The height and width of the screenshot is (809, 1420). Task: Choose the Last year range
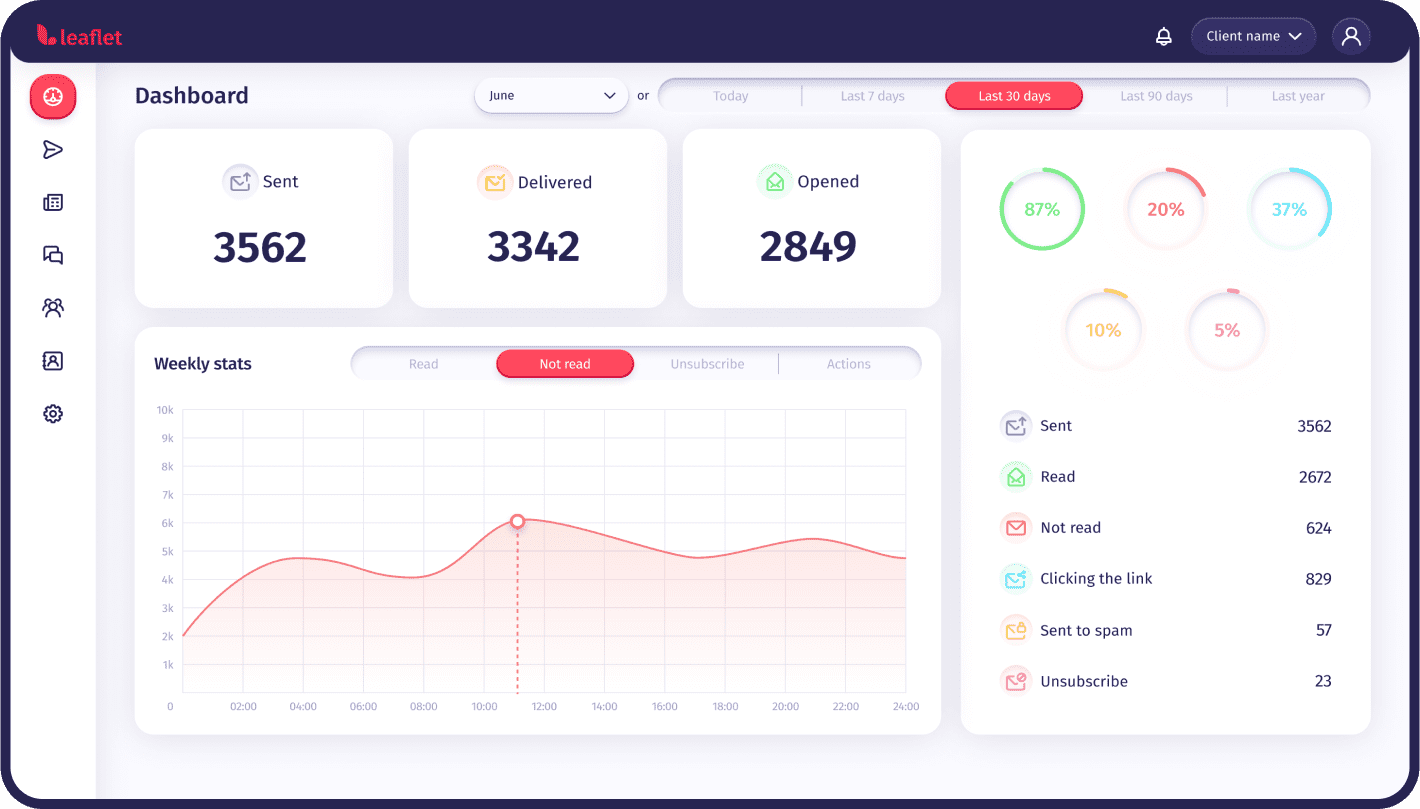point(1297,96)
